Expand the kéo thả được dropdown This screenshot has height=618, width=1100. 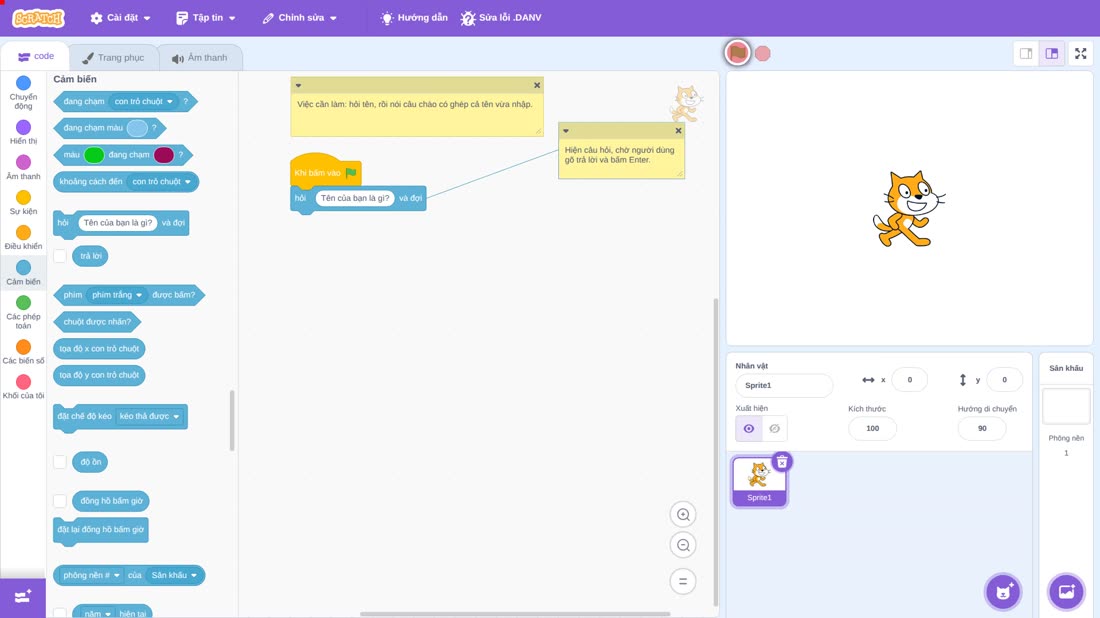(149, 417)
